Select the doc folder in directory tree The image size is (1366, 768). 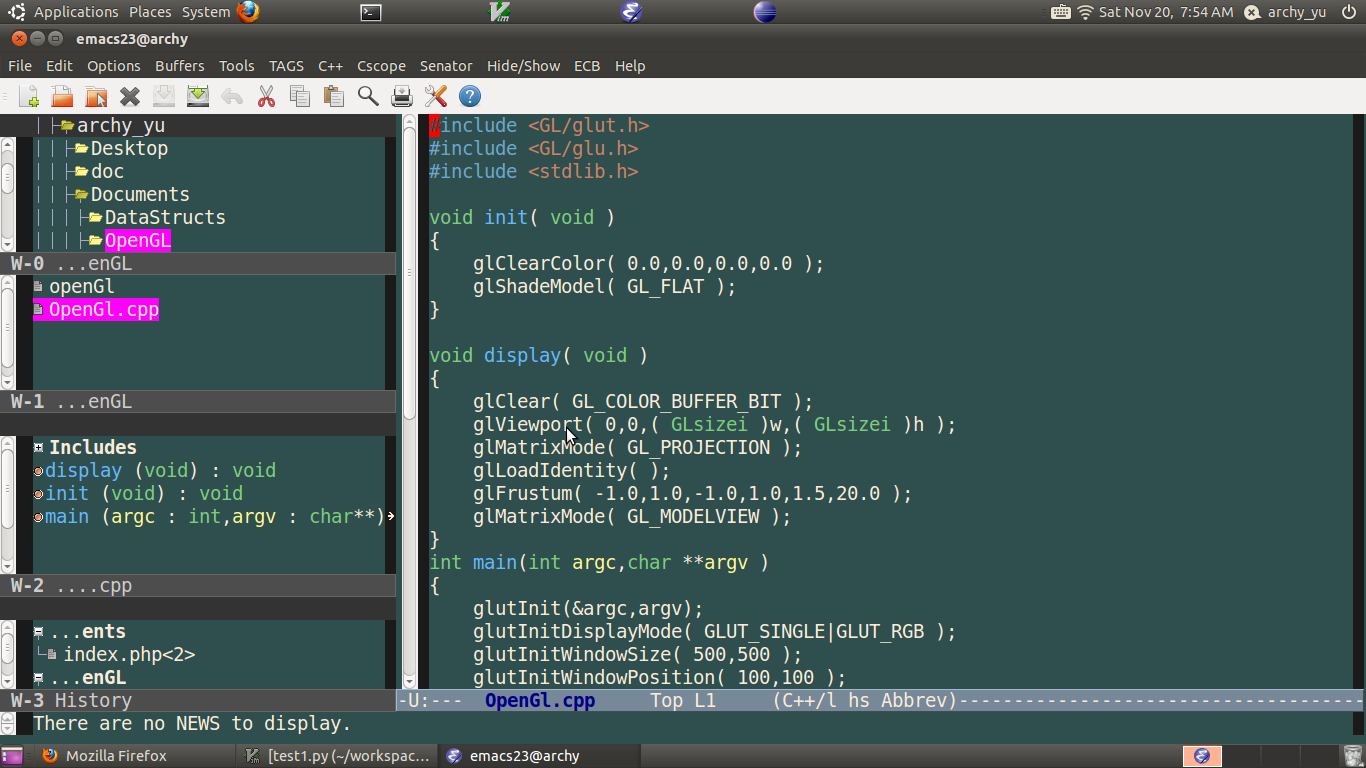coord(107,171)
